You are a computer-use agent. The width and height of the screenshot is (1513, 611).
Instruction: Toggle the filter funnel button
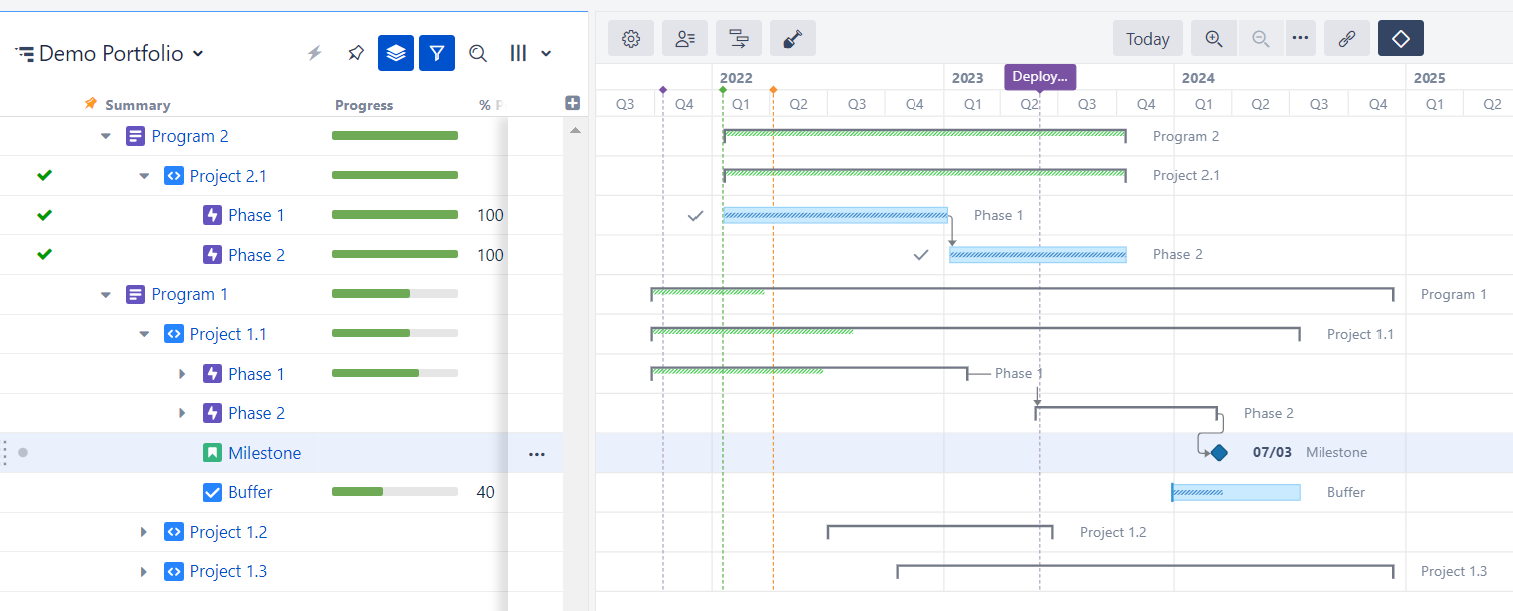click(x=437, y=53)
